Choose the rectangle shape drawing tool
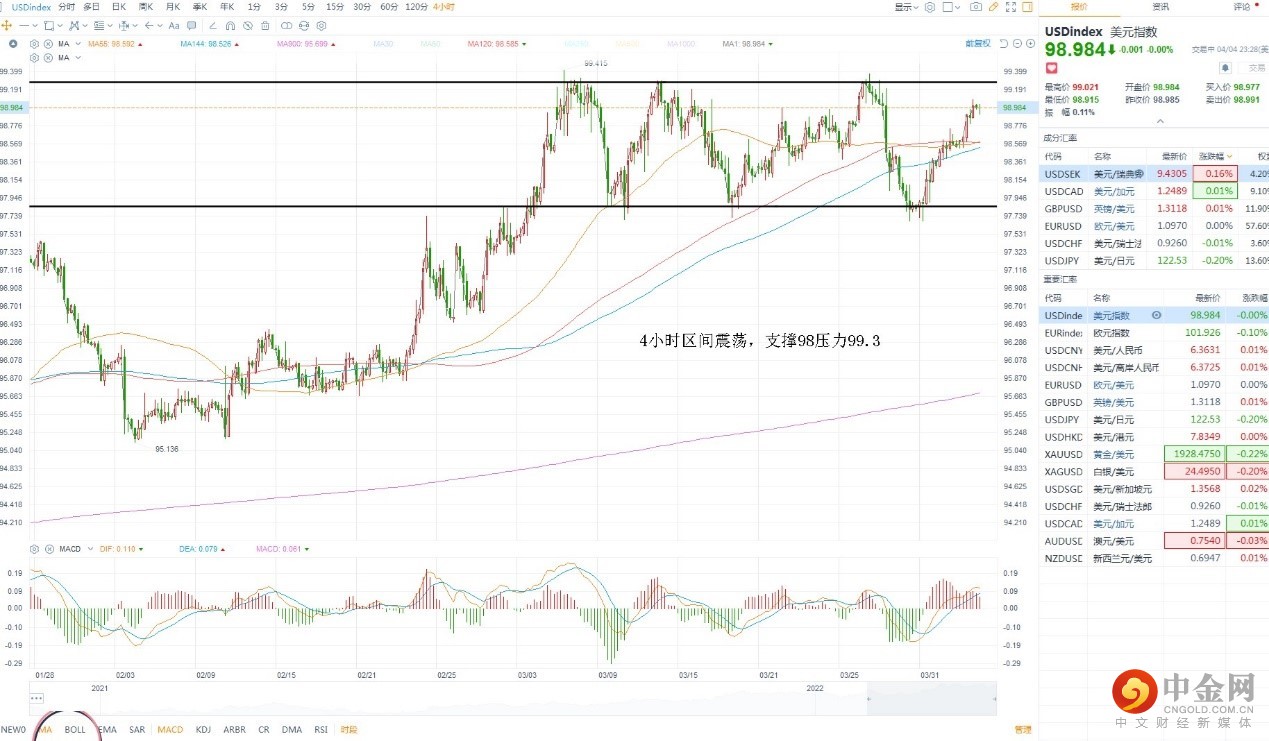 (x=49, y=26)
